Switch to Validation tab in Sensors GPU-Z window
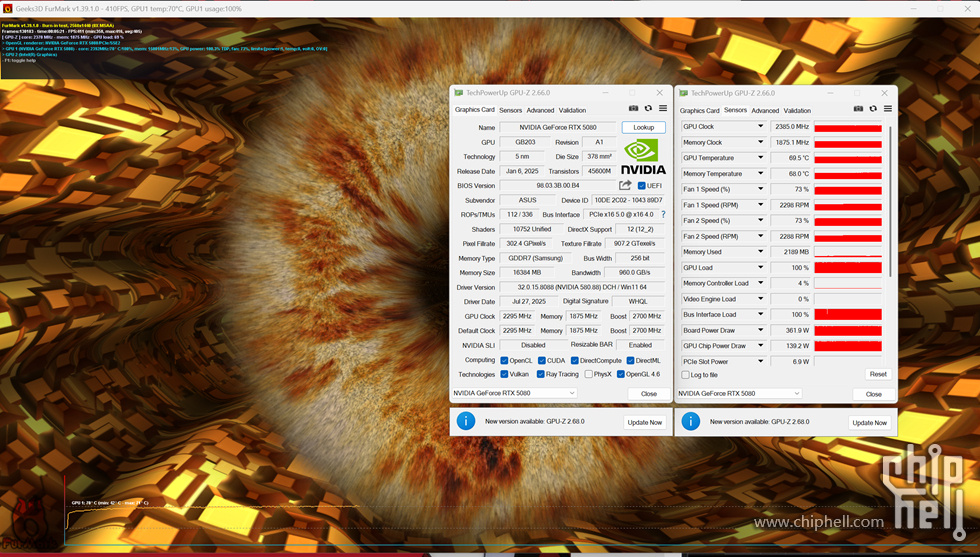Image resolution: width=980 pixels, height=557 pixels. pyautogui.click(x=798, y=111)
